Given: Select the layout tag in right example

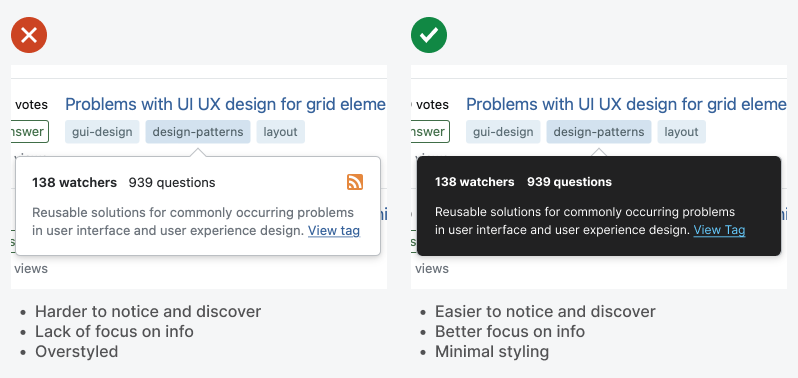Looking at the screenshot, I should pyautogui.click(x=681, y=132).
